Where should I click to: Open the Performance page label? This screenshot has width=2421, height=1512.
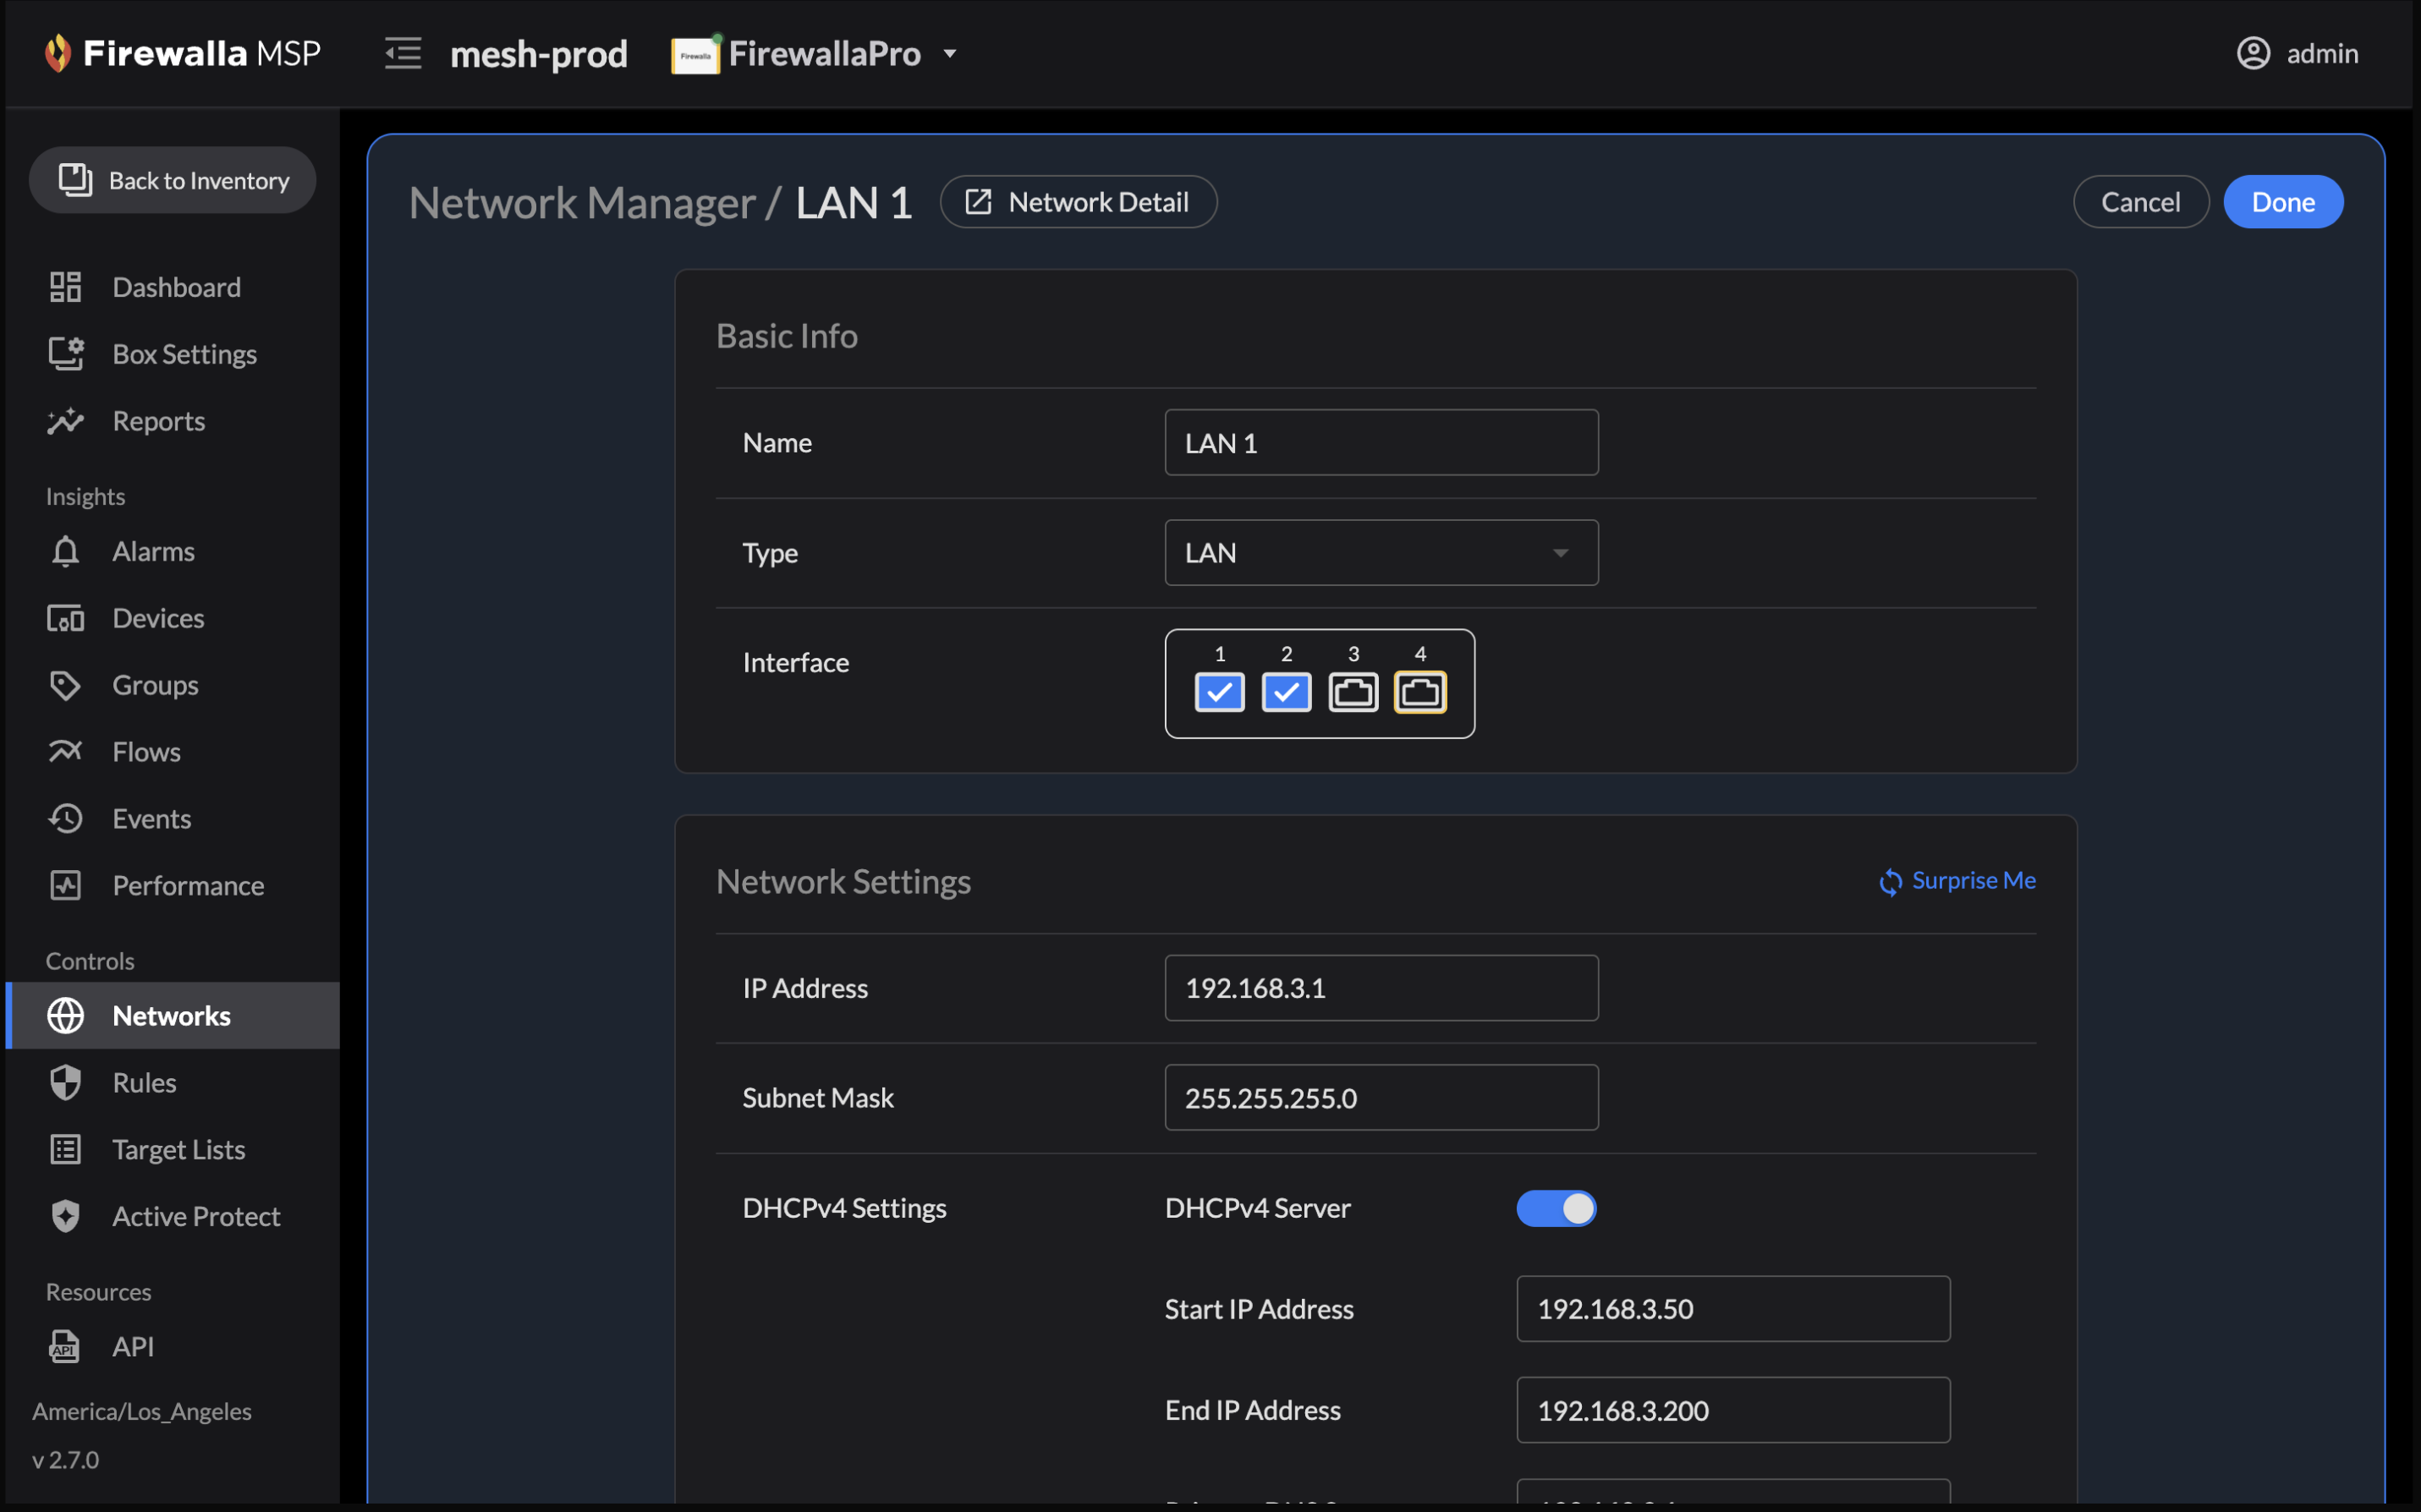(188, 886)
